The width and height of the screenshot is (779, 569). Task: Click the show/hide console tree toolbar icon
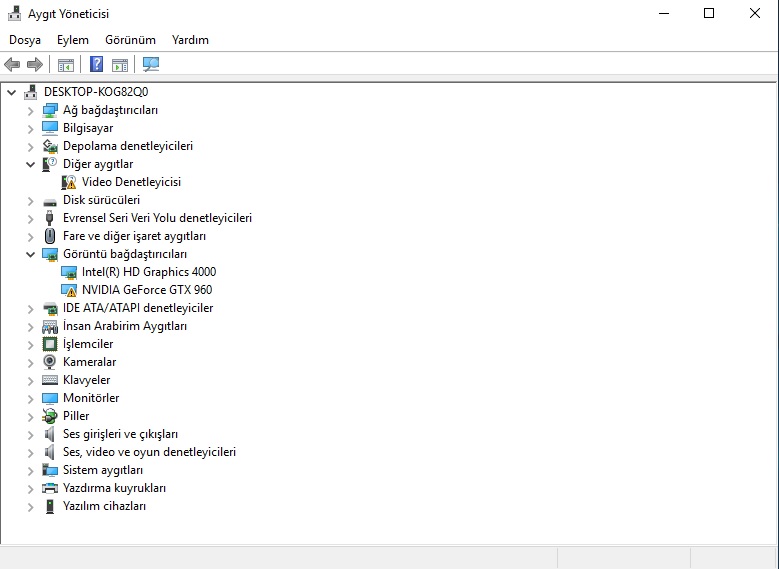[x=66, y=65]
